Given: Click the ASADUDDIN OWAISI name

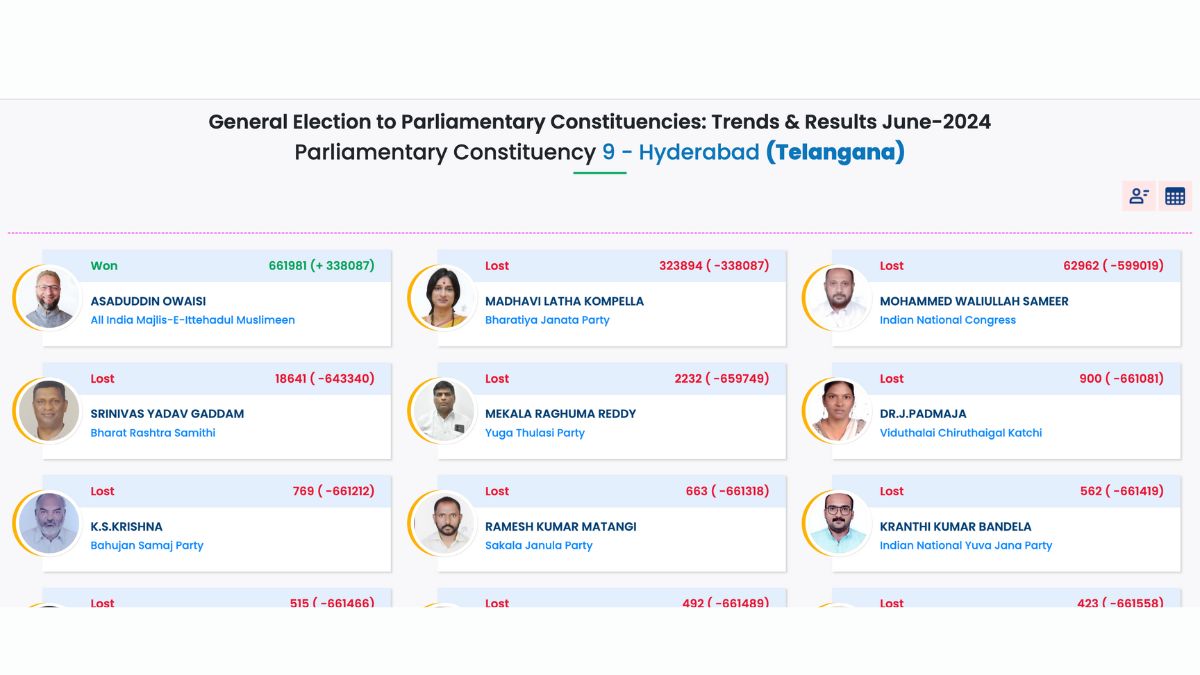Looking at the screenshot, I should pos(148,301).
